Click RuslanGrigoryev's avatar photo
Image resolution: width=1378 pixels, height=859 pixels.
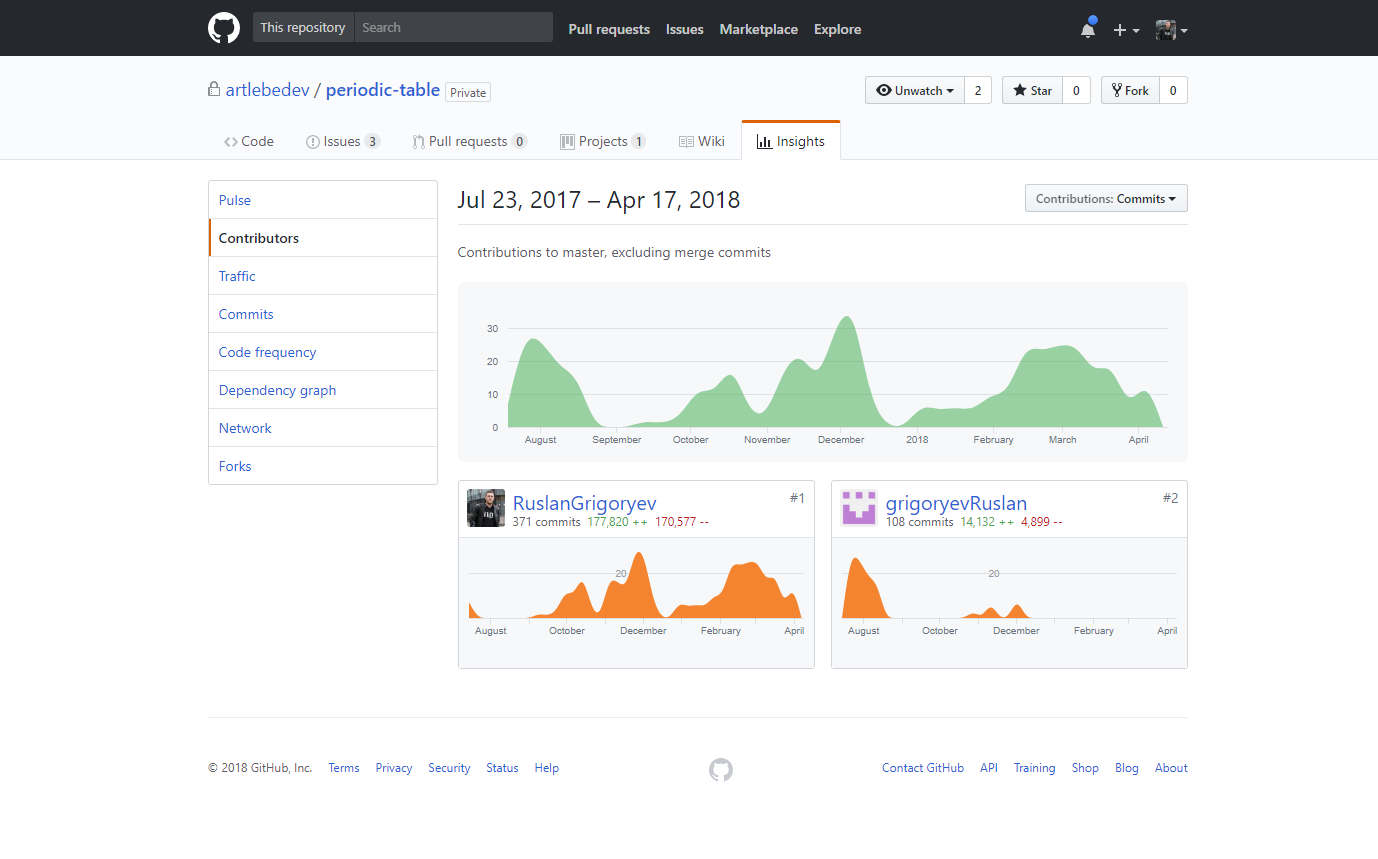tap(486, 508)
